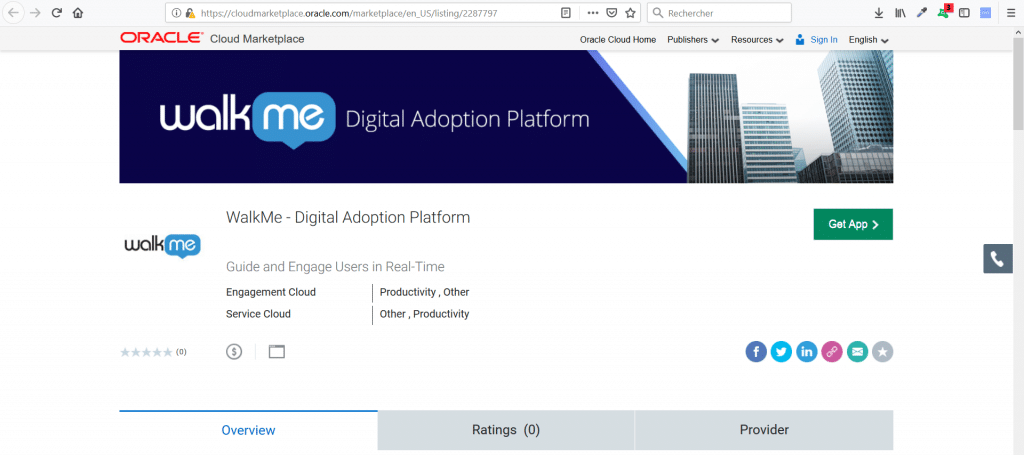Click the Get App button
This screenshot has height=455, width=1024.
(x=853, y=225)
